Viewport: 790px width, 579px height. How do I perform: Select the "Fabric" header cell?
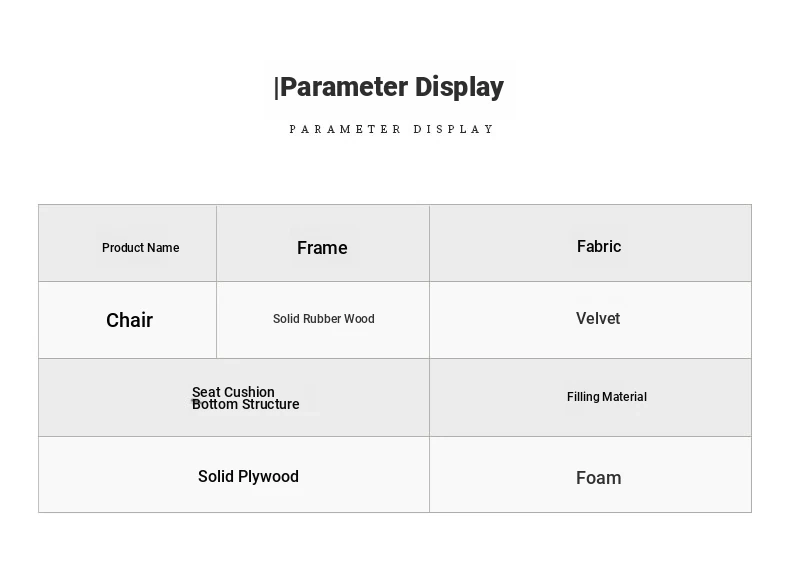click(599, 246)
